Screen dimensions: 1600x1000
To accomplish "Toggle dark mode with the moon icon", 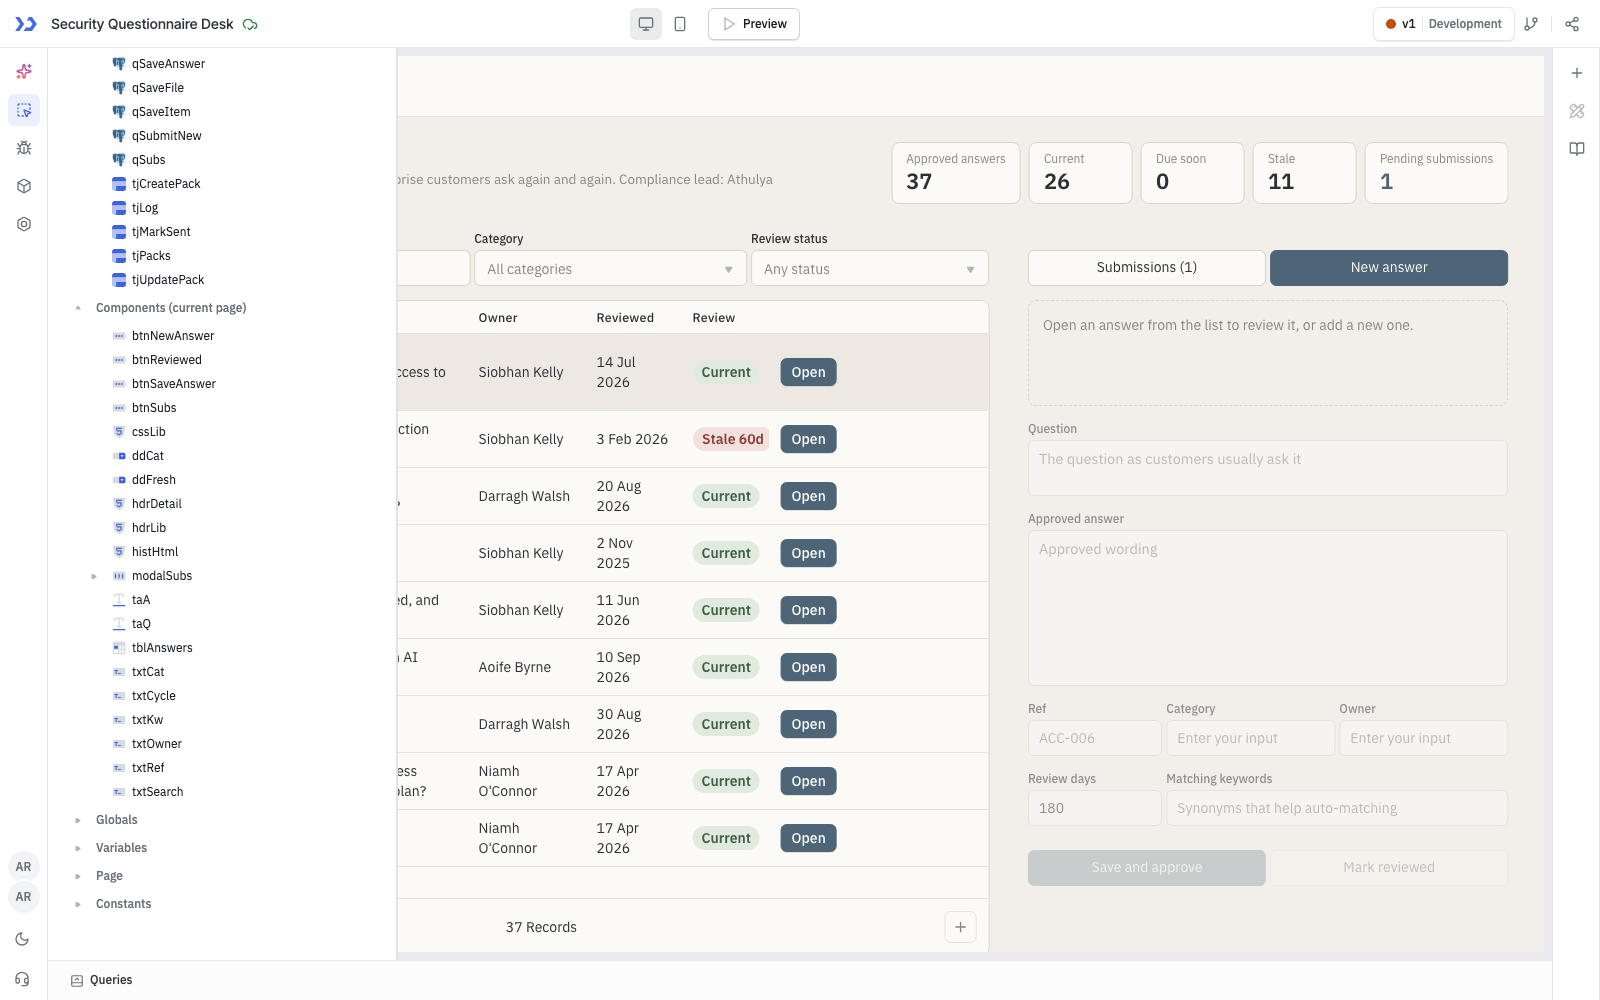I will tap(22, 939).
